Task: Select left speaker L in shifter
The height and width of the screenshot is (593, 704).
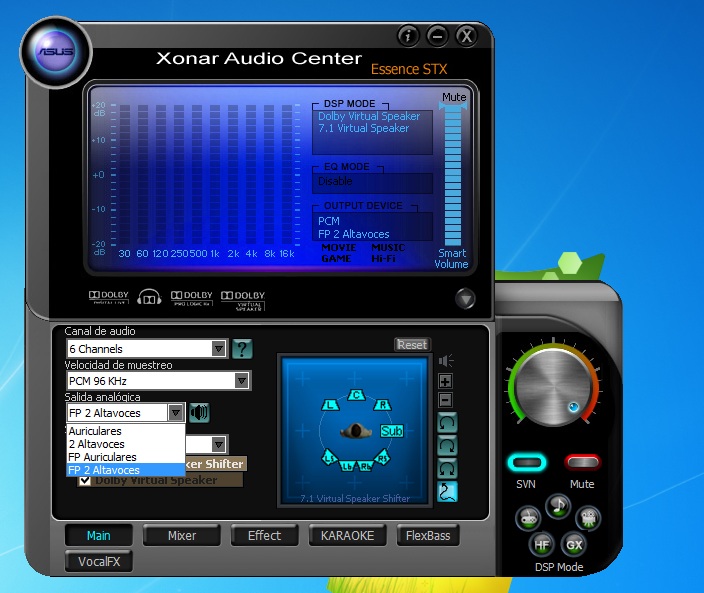Action: tap(330, 405)
